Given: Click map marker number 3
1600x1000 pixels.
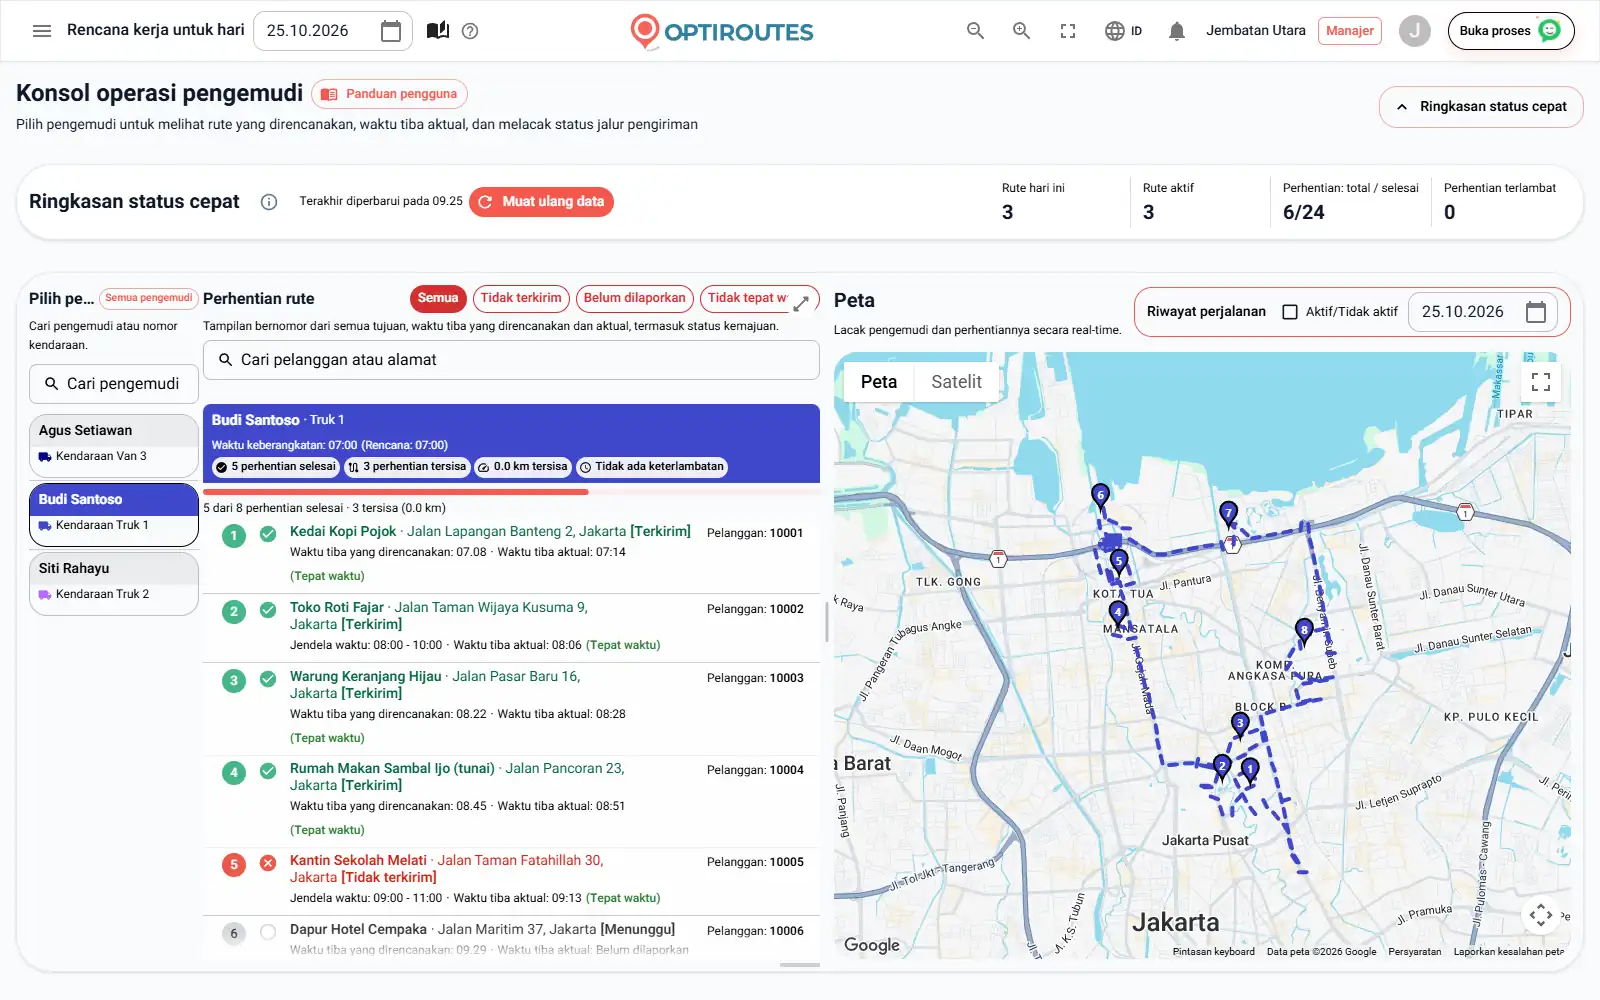Looking at the screenshot, I should [1240, 724].
